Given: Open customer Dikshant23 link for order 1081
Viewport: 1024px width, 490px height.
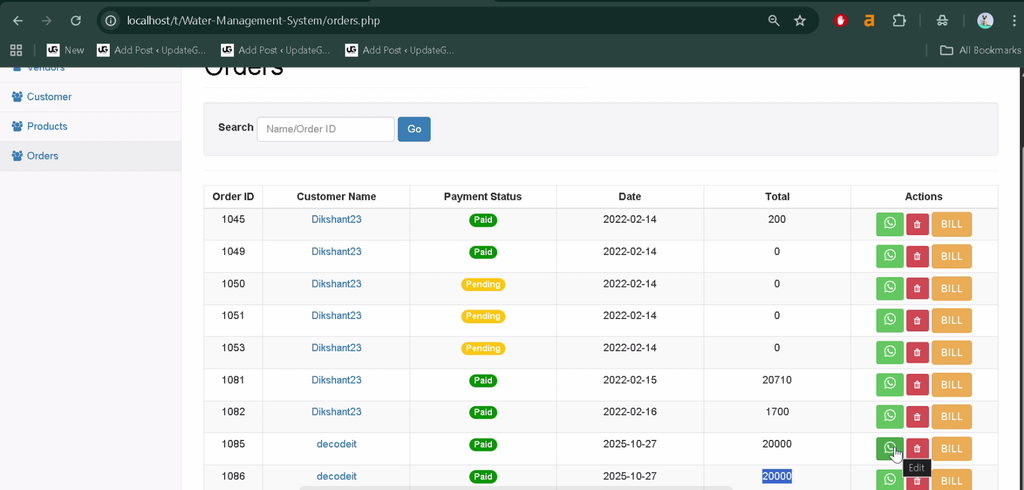Looking at the screenshot, I should (x=336, y=380).
